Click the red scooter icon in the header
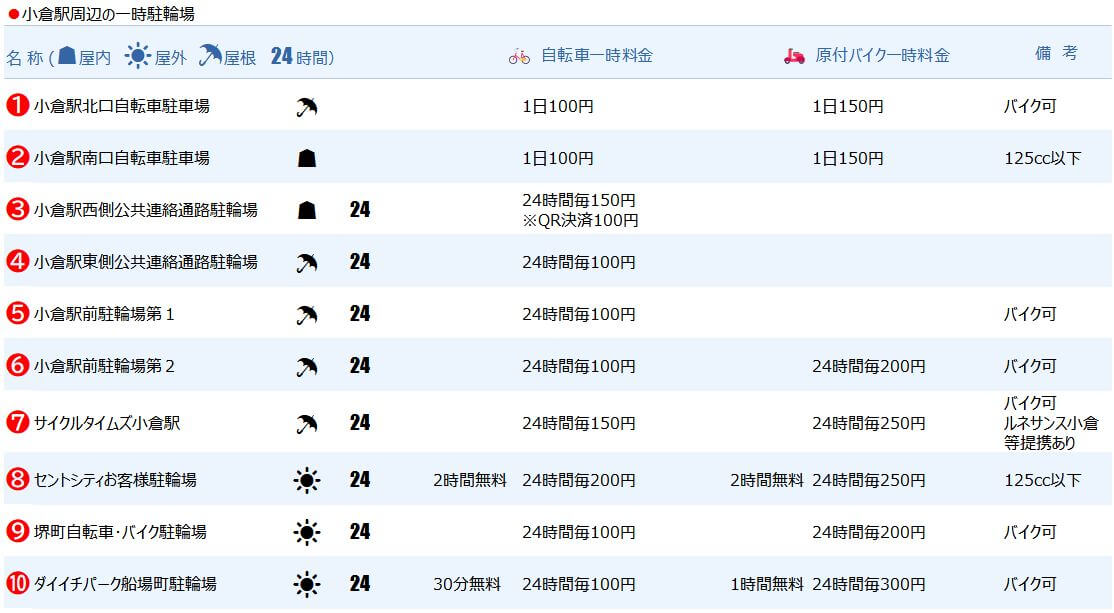This screenshot has height=613, width=1114. (x=794, y=56)
